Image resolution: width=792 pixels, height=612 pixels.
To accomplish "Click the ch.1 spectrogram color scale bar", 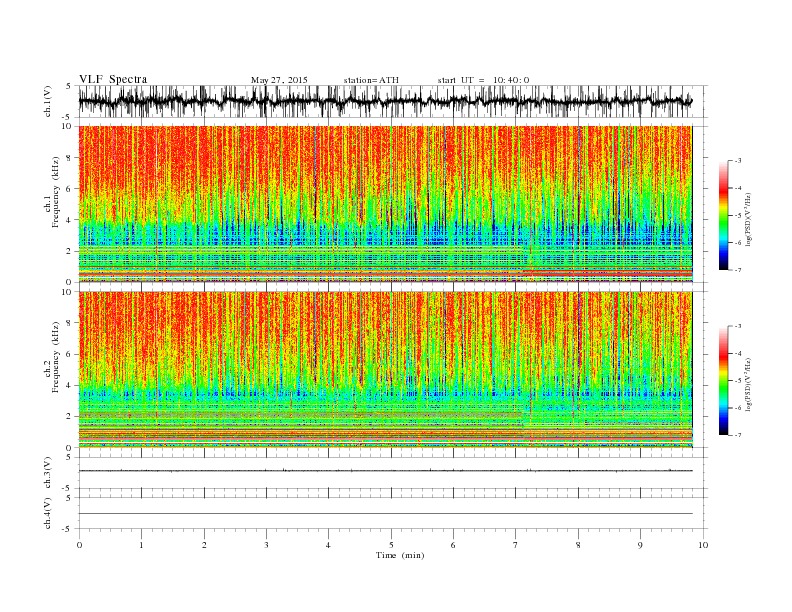I will point(724,215).
